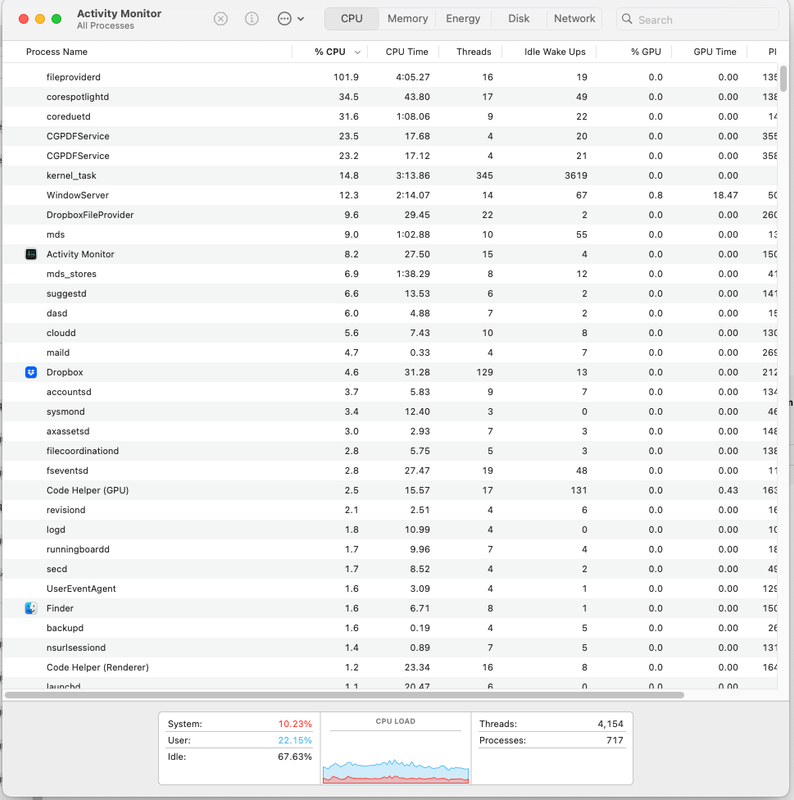The width and height of the screenshot is (794, 800).
Task: Click kernel_task's 3619 idle wake ups value
Action: [576, 176]
